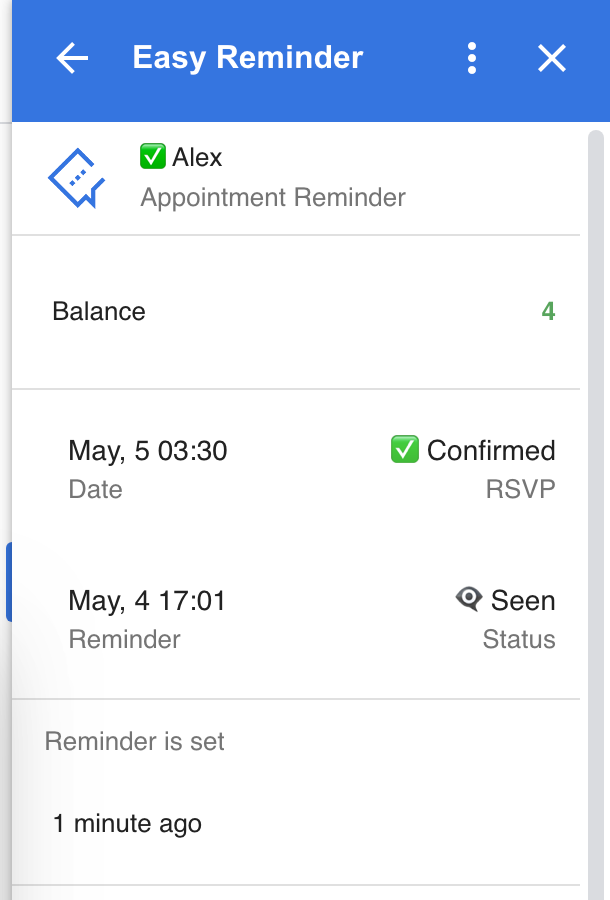The width and height of the screenshot is (610, 900).
Task: Click the green balance number 4
Action: pos(548,311)
